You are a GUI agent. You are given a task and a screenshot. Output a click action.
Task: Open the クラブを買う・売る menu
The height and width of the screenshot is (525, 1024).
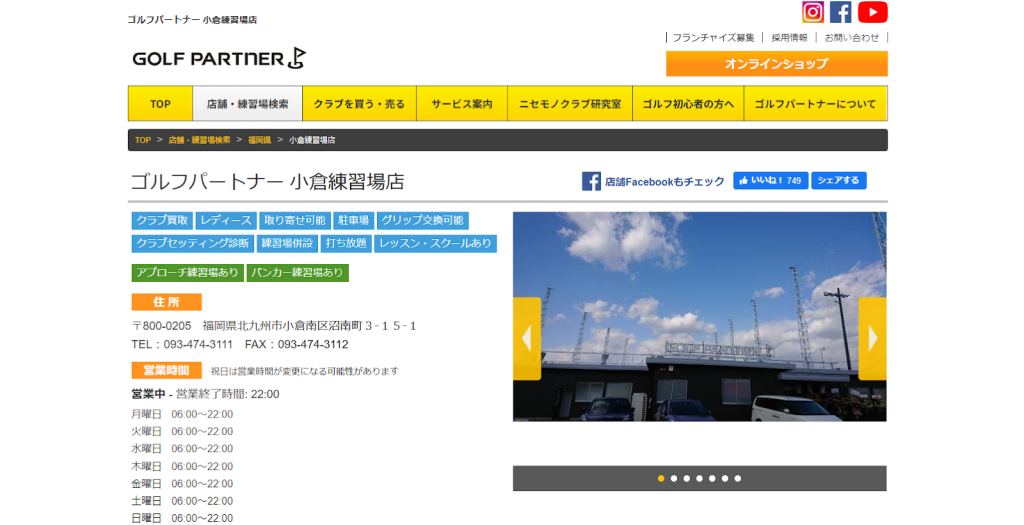359,104
